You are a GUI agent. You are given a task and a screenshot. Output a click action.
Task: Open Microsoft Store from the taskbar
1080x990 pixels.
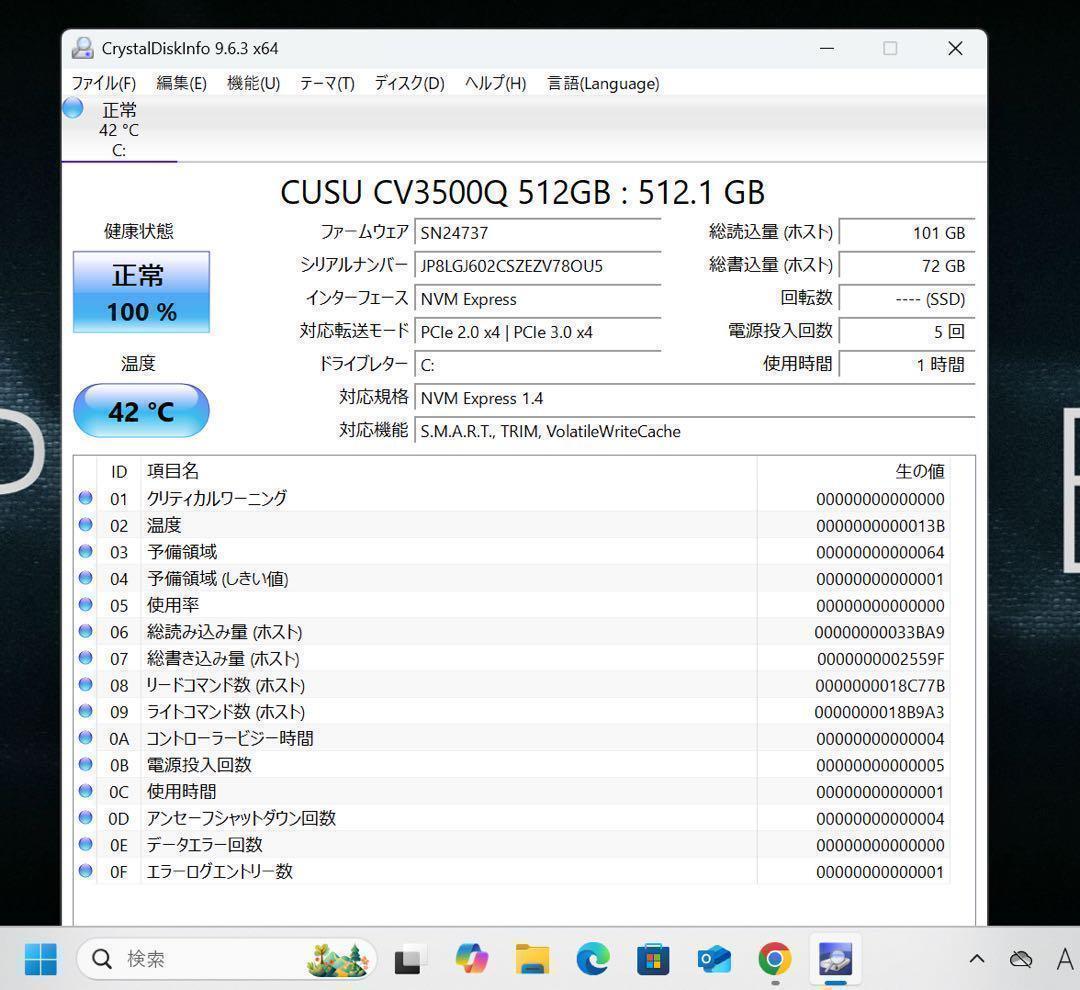click(653, 959)
